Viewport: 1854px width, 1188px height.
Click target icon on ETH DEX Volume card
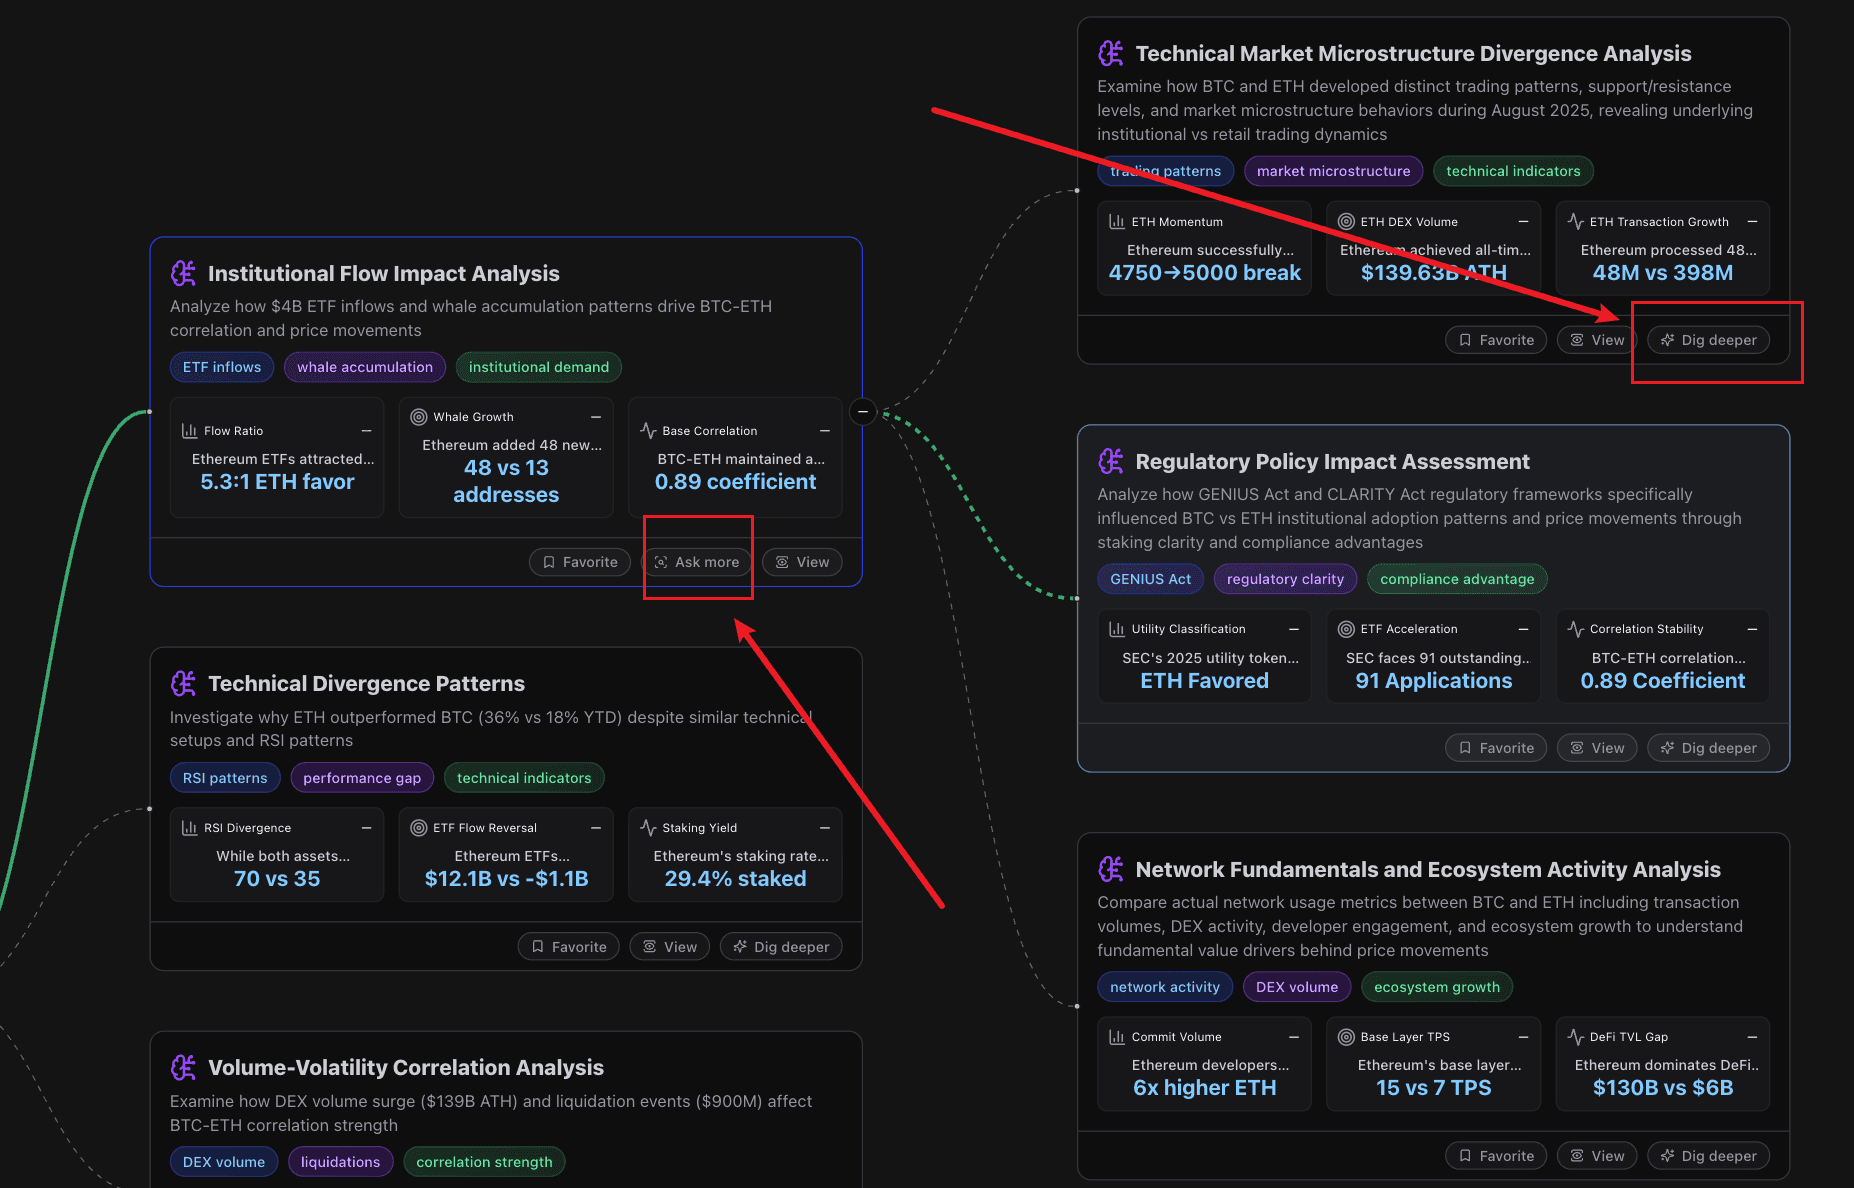pyautogui.click(x=1346, y=222)
